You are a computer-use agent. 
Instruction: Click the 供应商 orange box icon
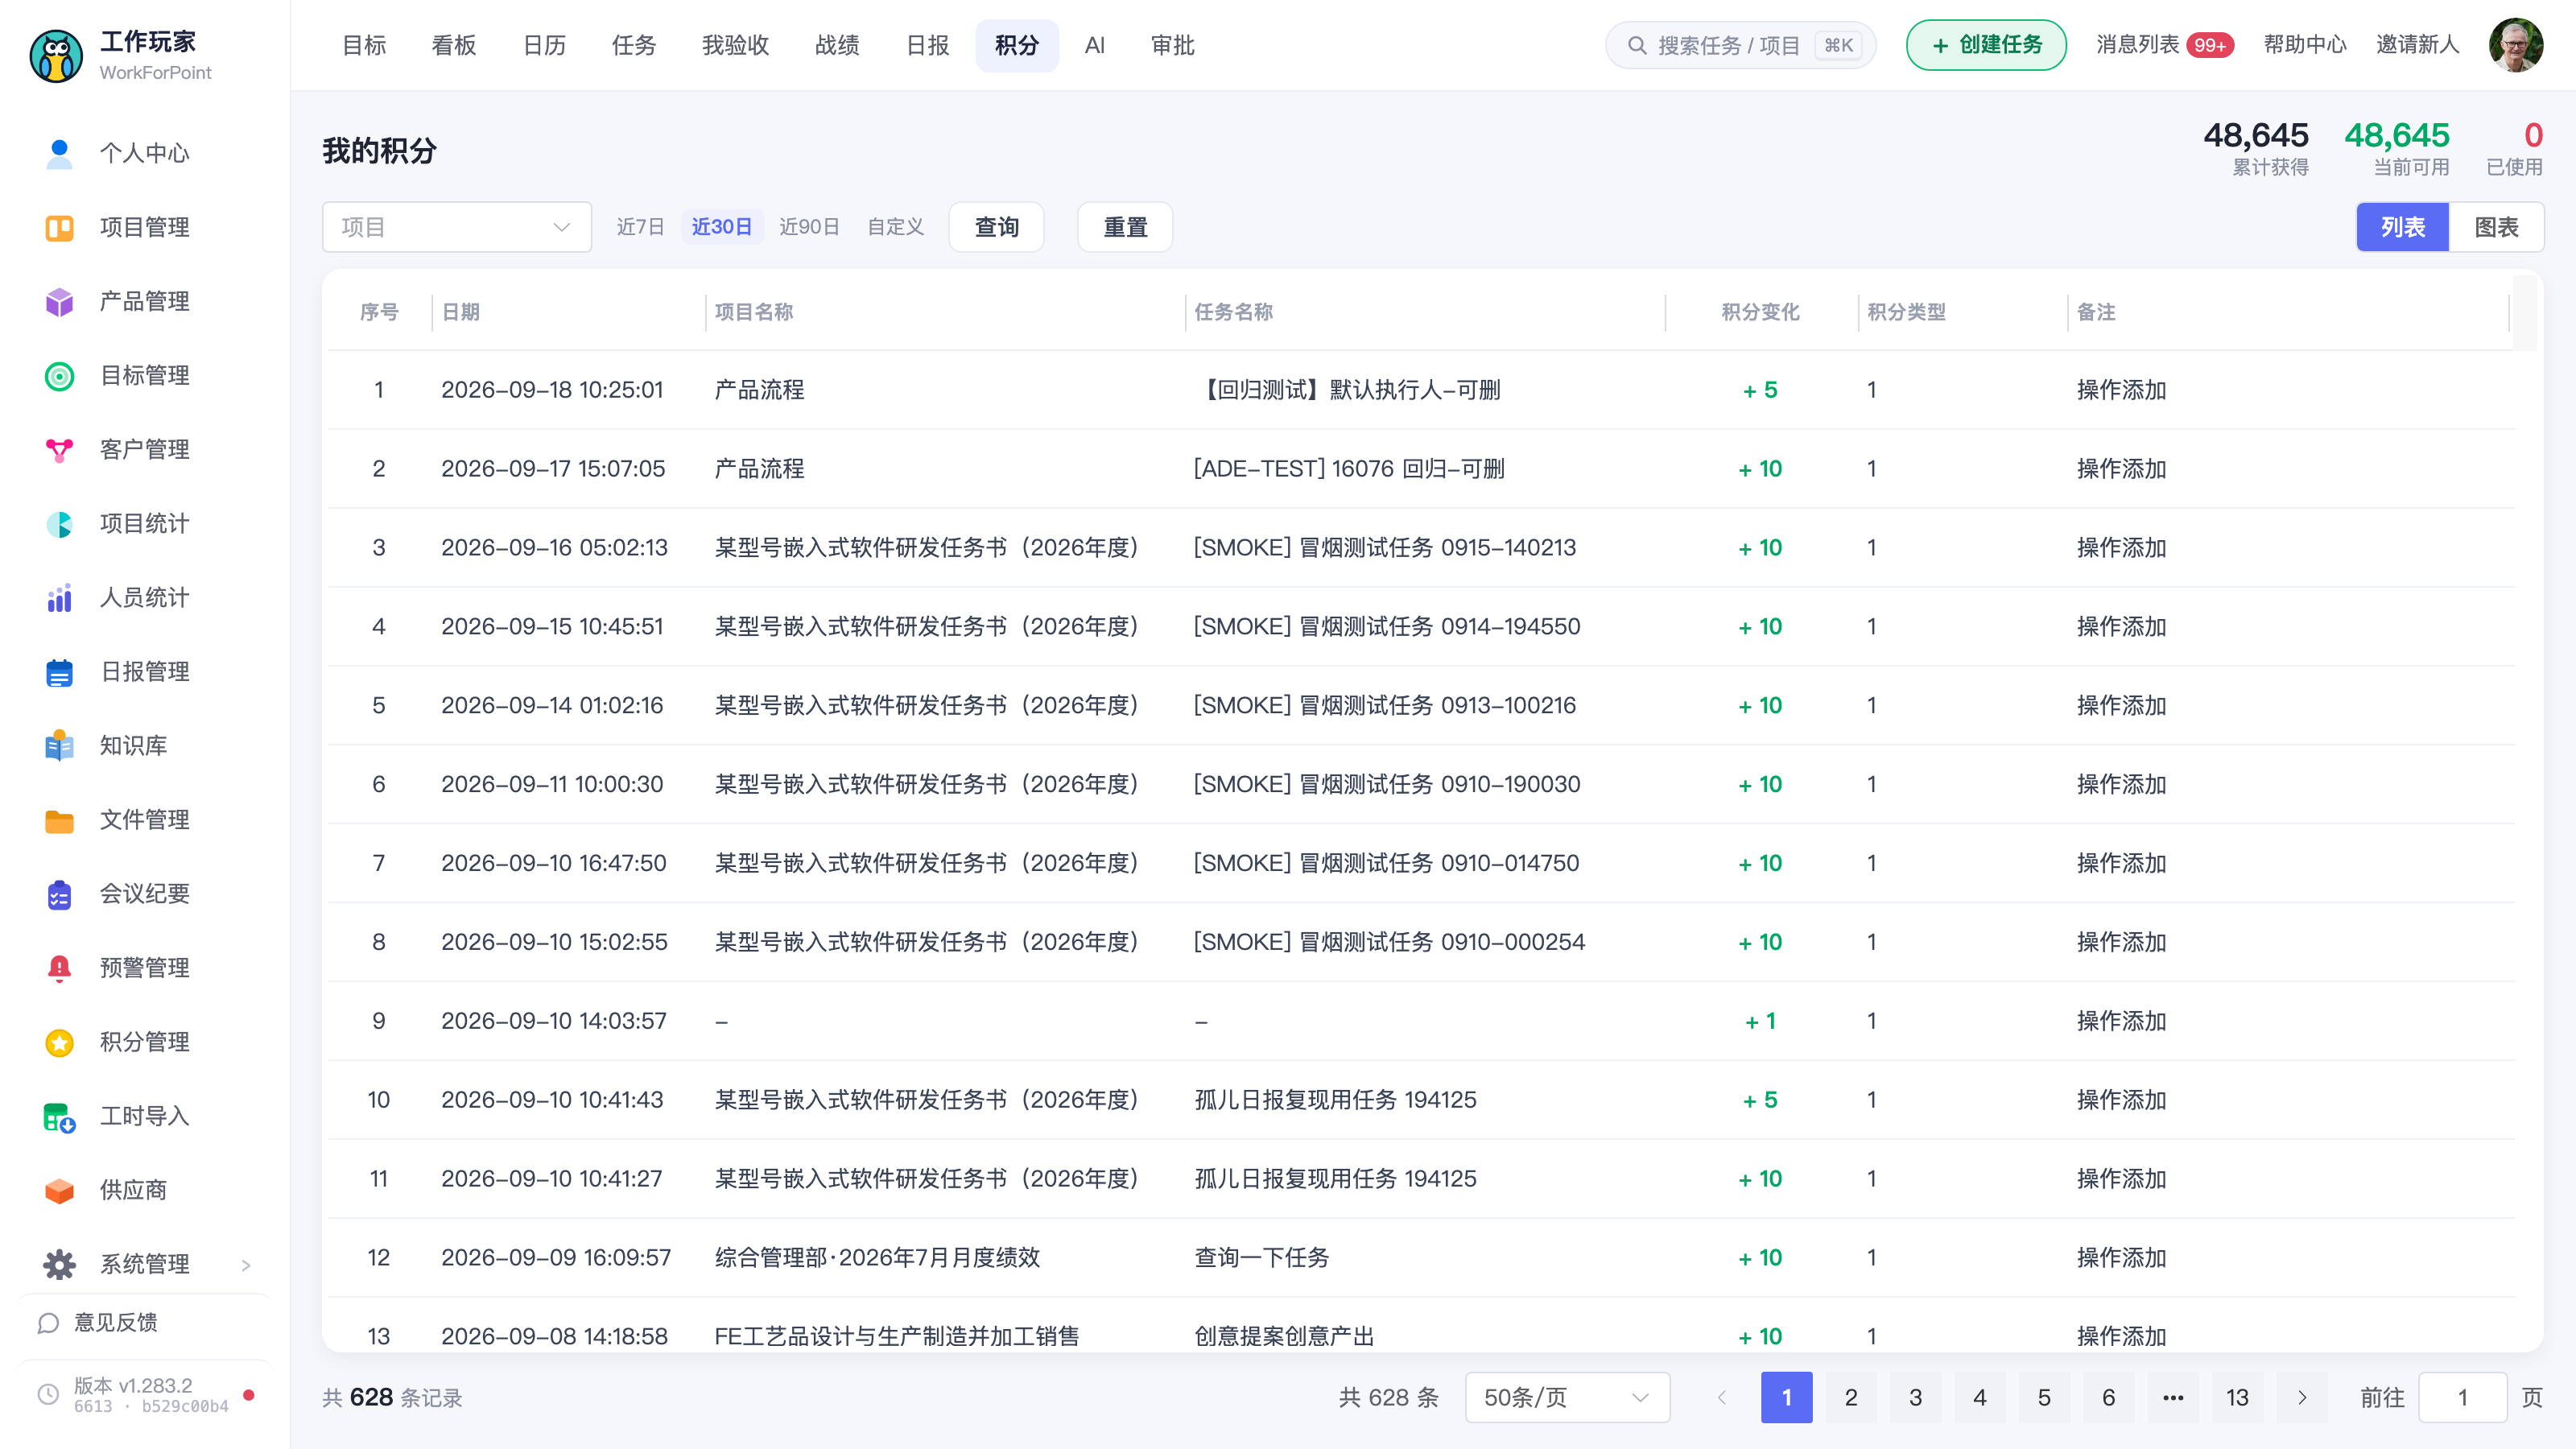[x=59, y=1190]
